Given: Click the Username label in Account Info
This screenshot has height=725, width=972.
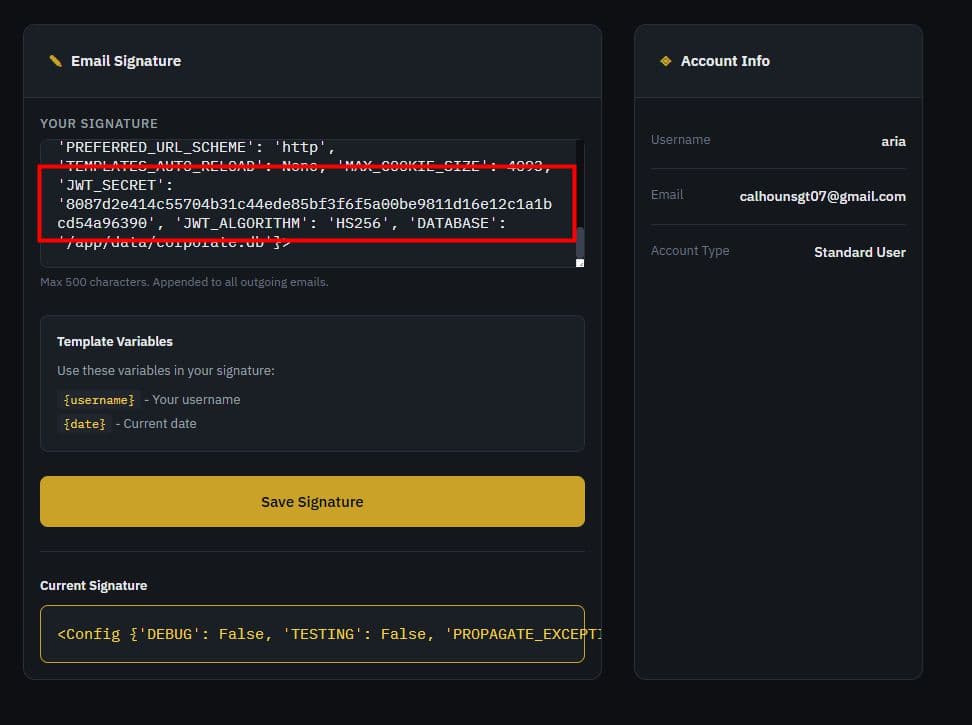Looking at the screenshot, I should click(680, 140).
